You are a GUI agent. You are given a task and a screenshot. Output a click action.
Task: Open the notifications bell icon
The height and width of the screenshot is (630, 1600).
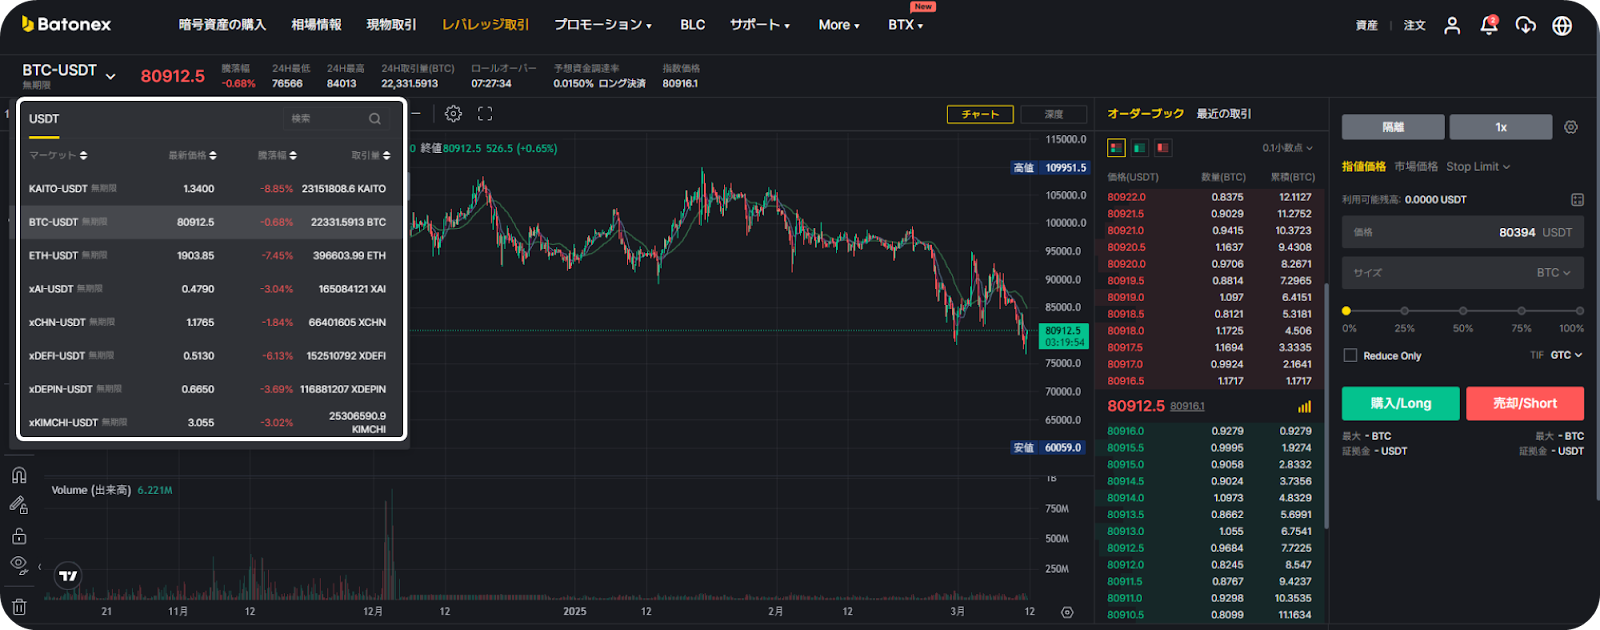1489,25
